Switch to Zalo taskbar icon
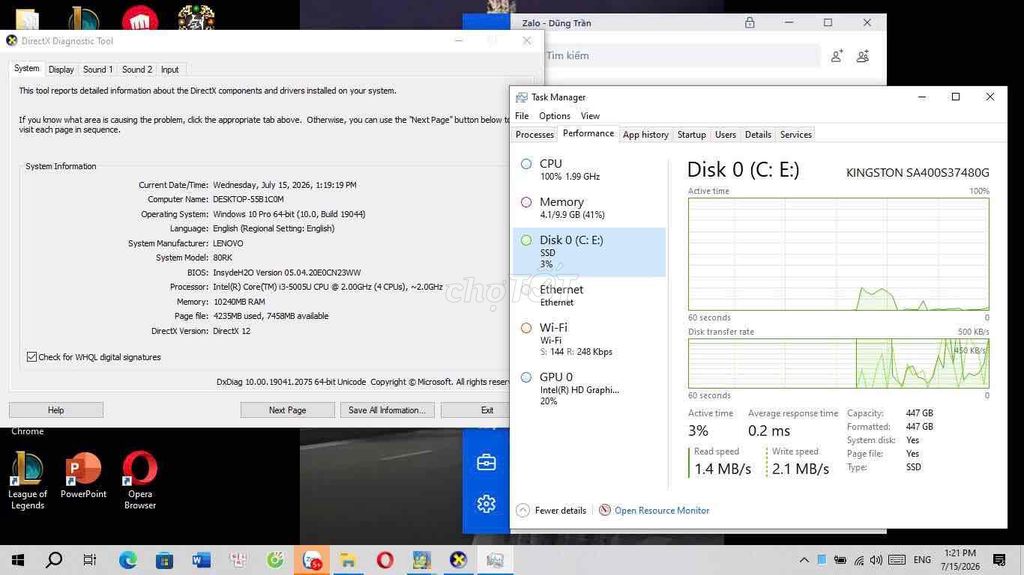1024x575 pixels. 312,560
